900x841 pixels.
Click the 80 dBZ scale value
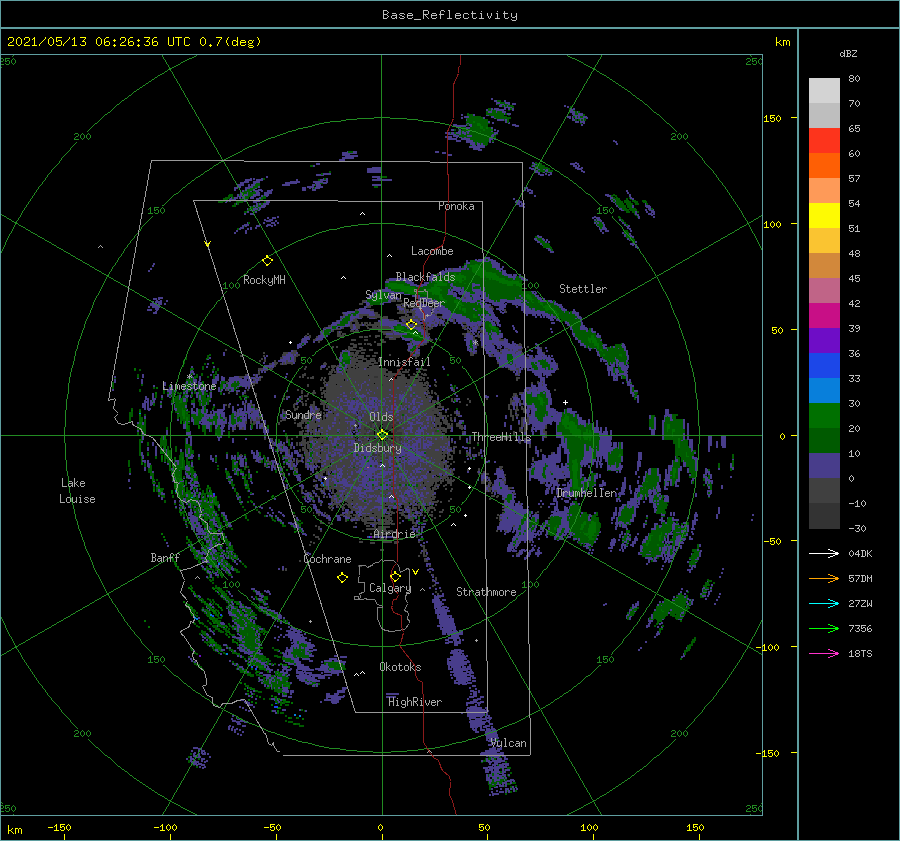tap(854, 79)
